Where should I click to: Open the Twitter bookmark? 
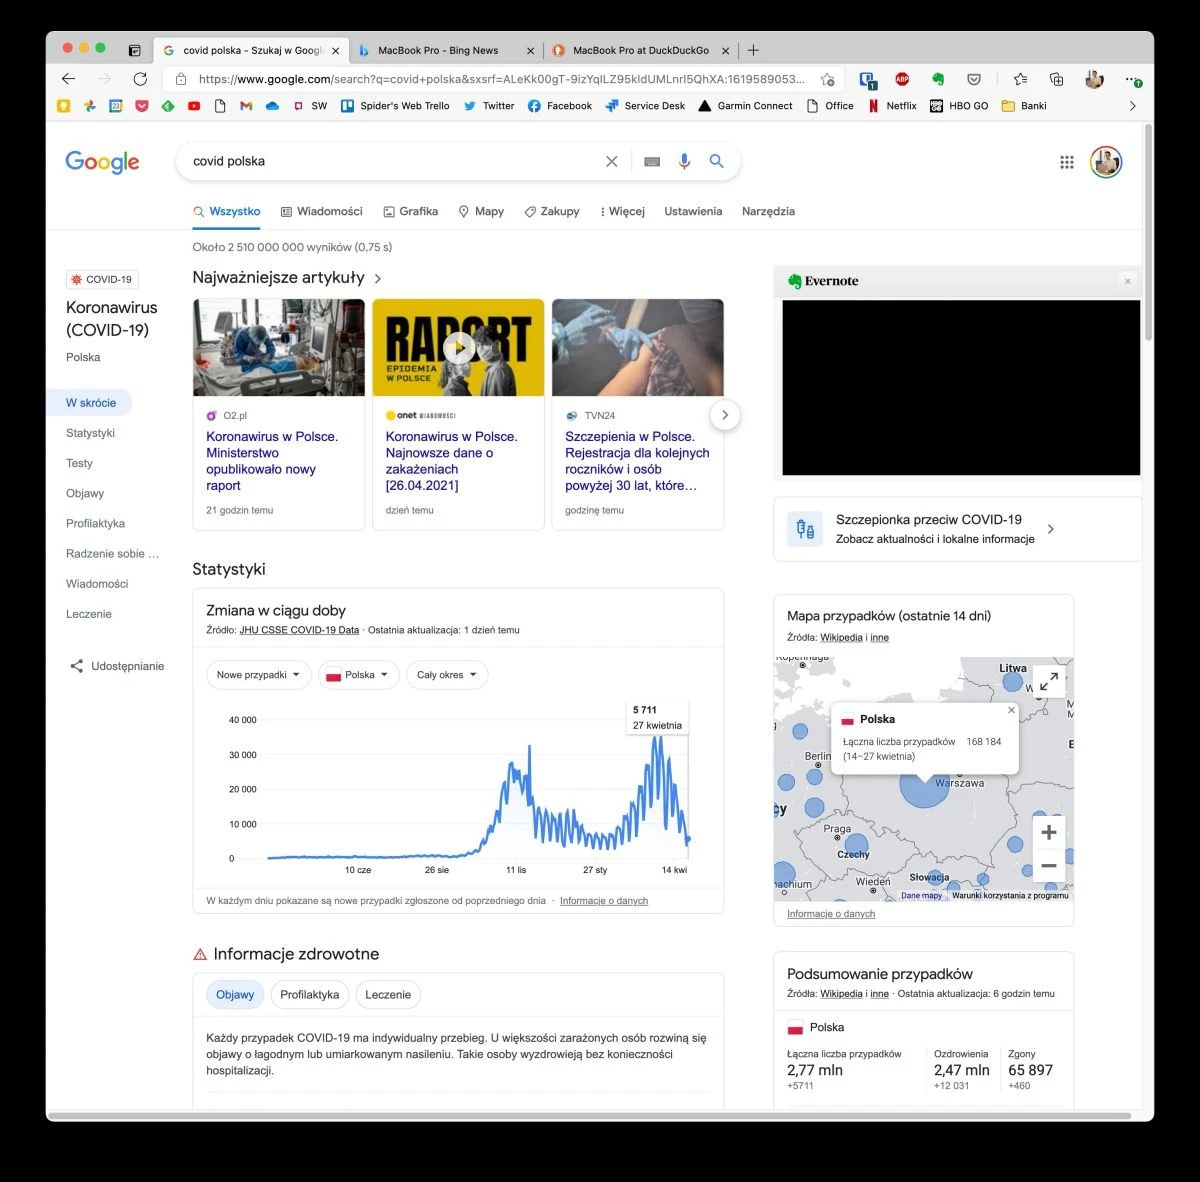489,106
